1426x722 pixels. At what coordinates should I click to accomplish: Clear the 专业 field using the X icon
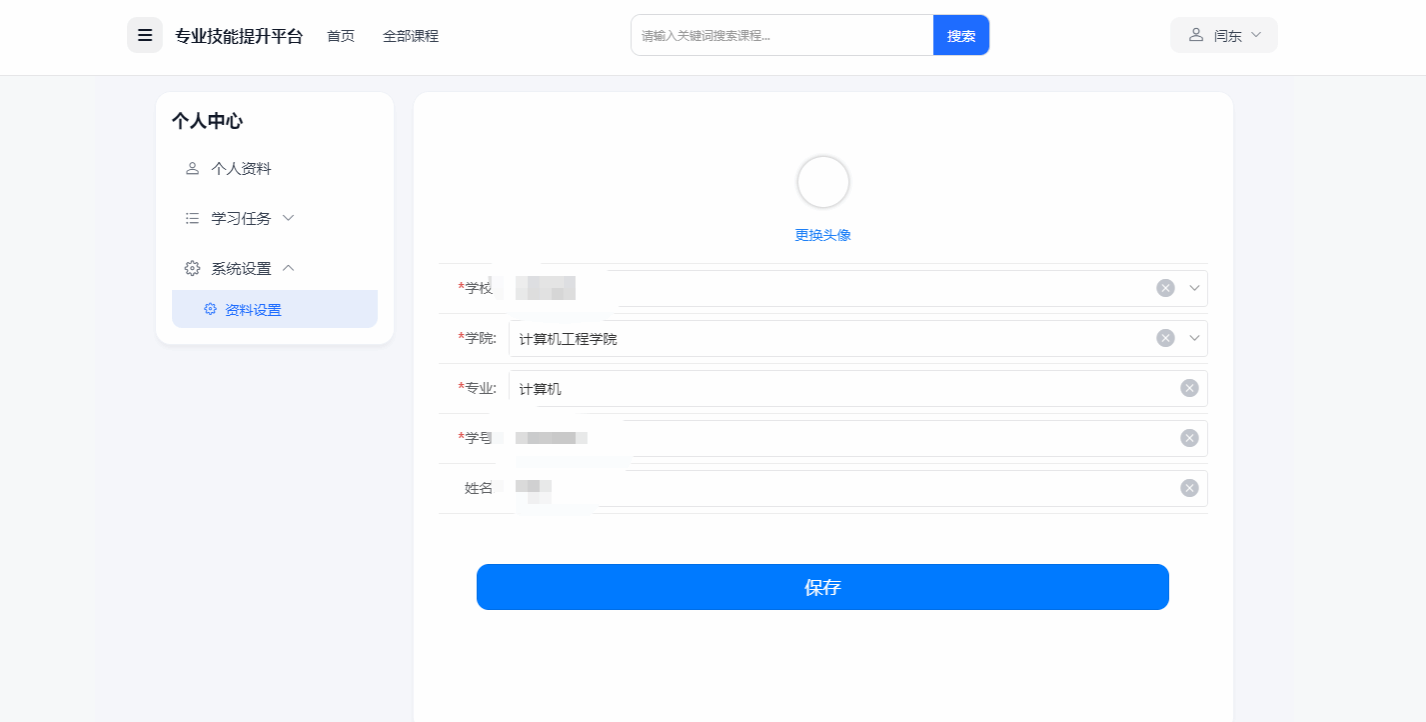pos(1189,388)
